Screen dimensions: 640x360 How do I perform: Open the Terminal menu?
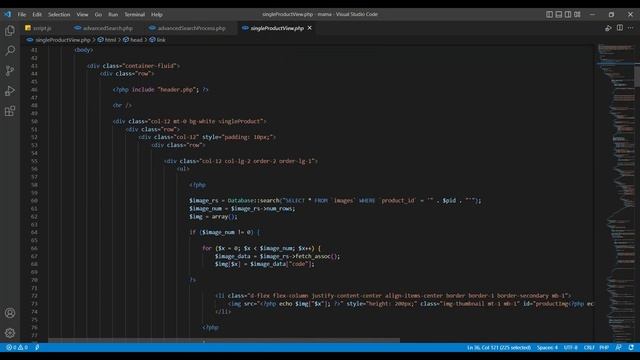[x=135, y=14]
